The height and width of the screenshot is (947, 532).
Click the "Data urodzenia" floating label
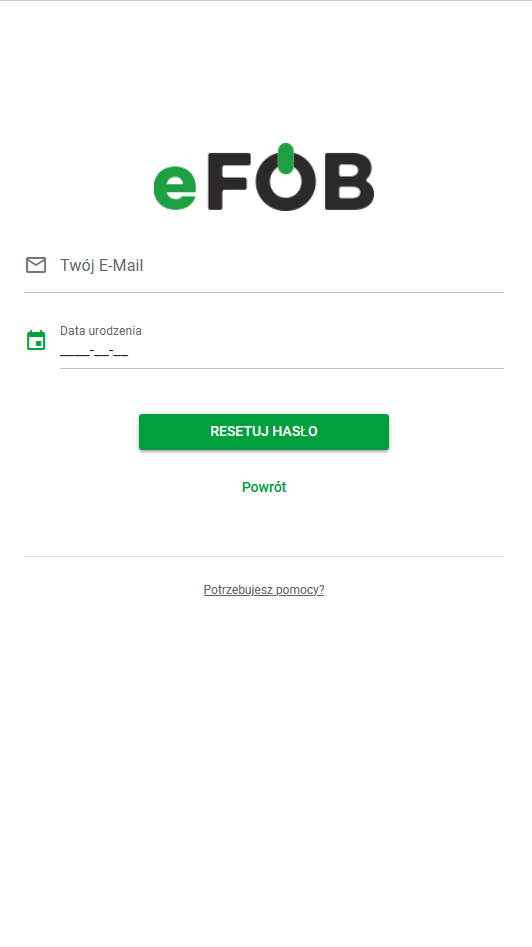click(x=101, y=330)
